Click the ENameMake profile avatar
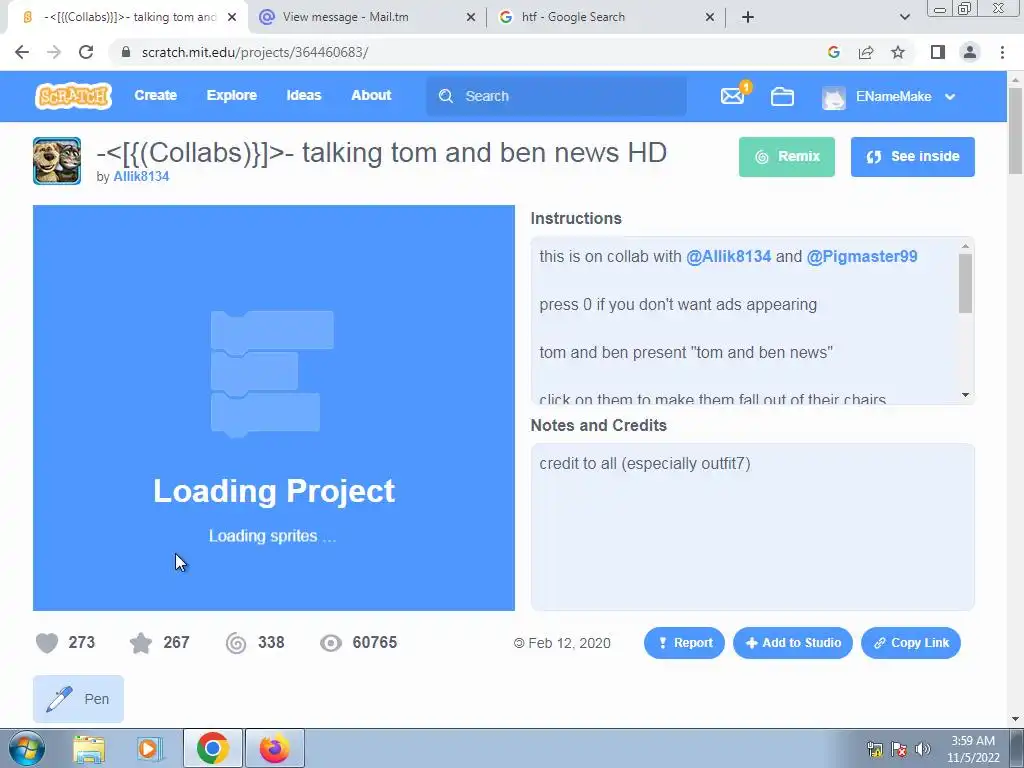This screenshot has height=768, width=1024. coord(834,97)
